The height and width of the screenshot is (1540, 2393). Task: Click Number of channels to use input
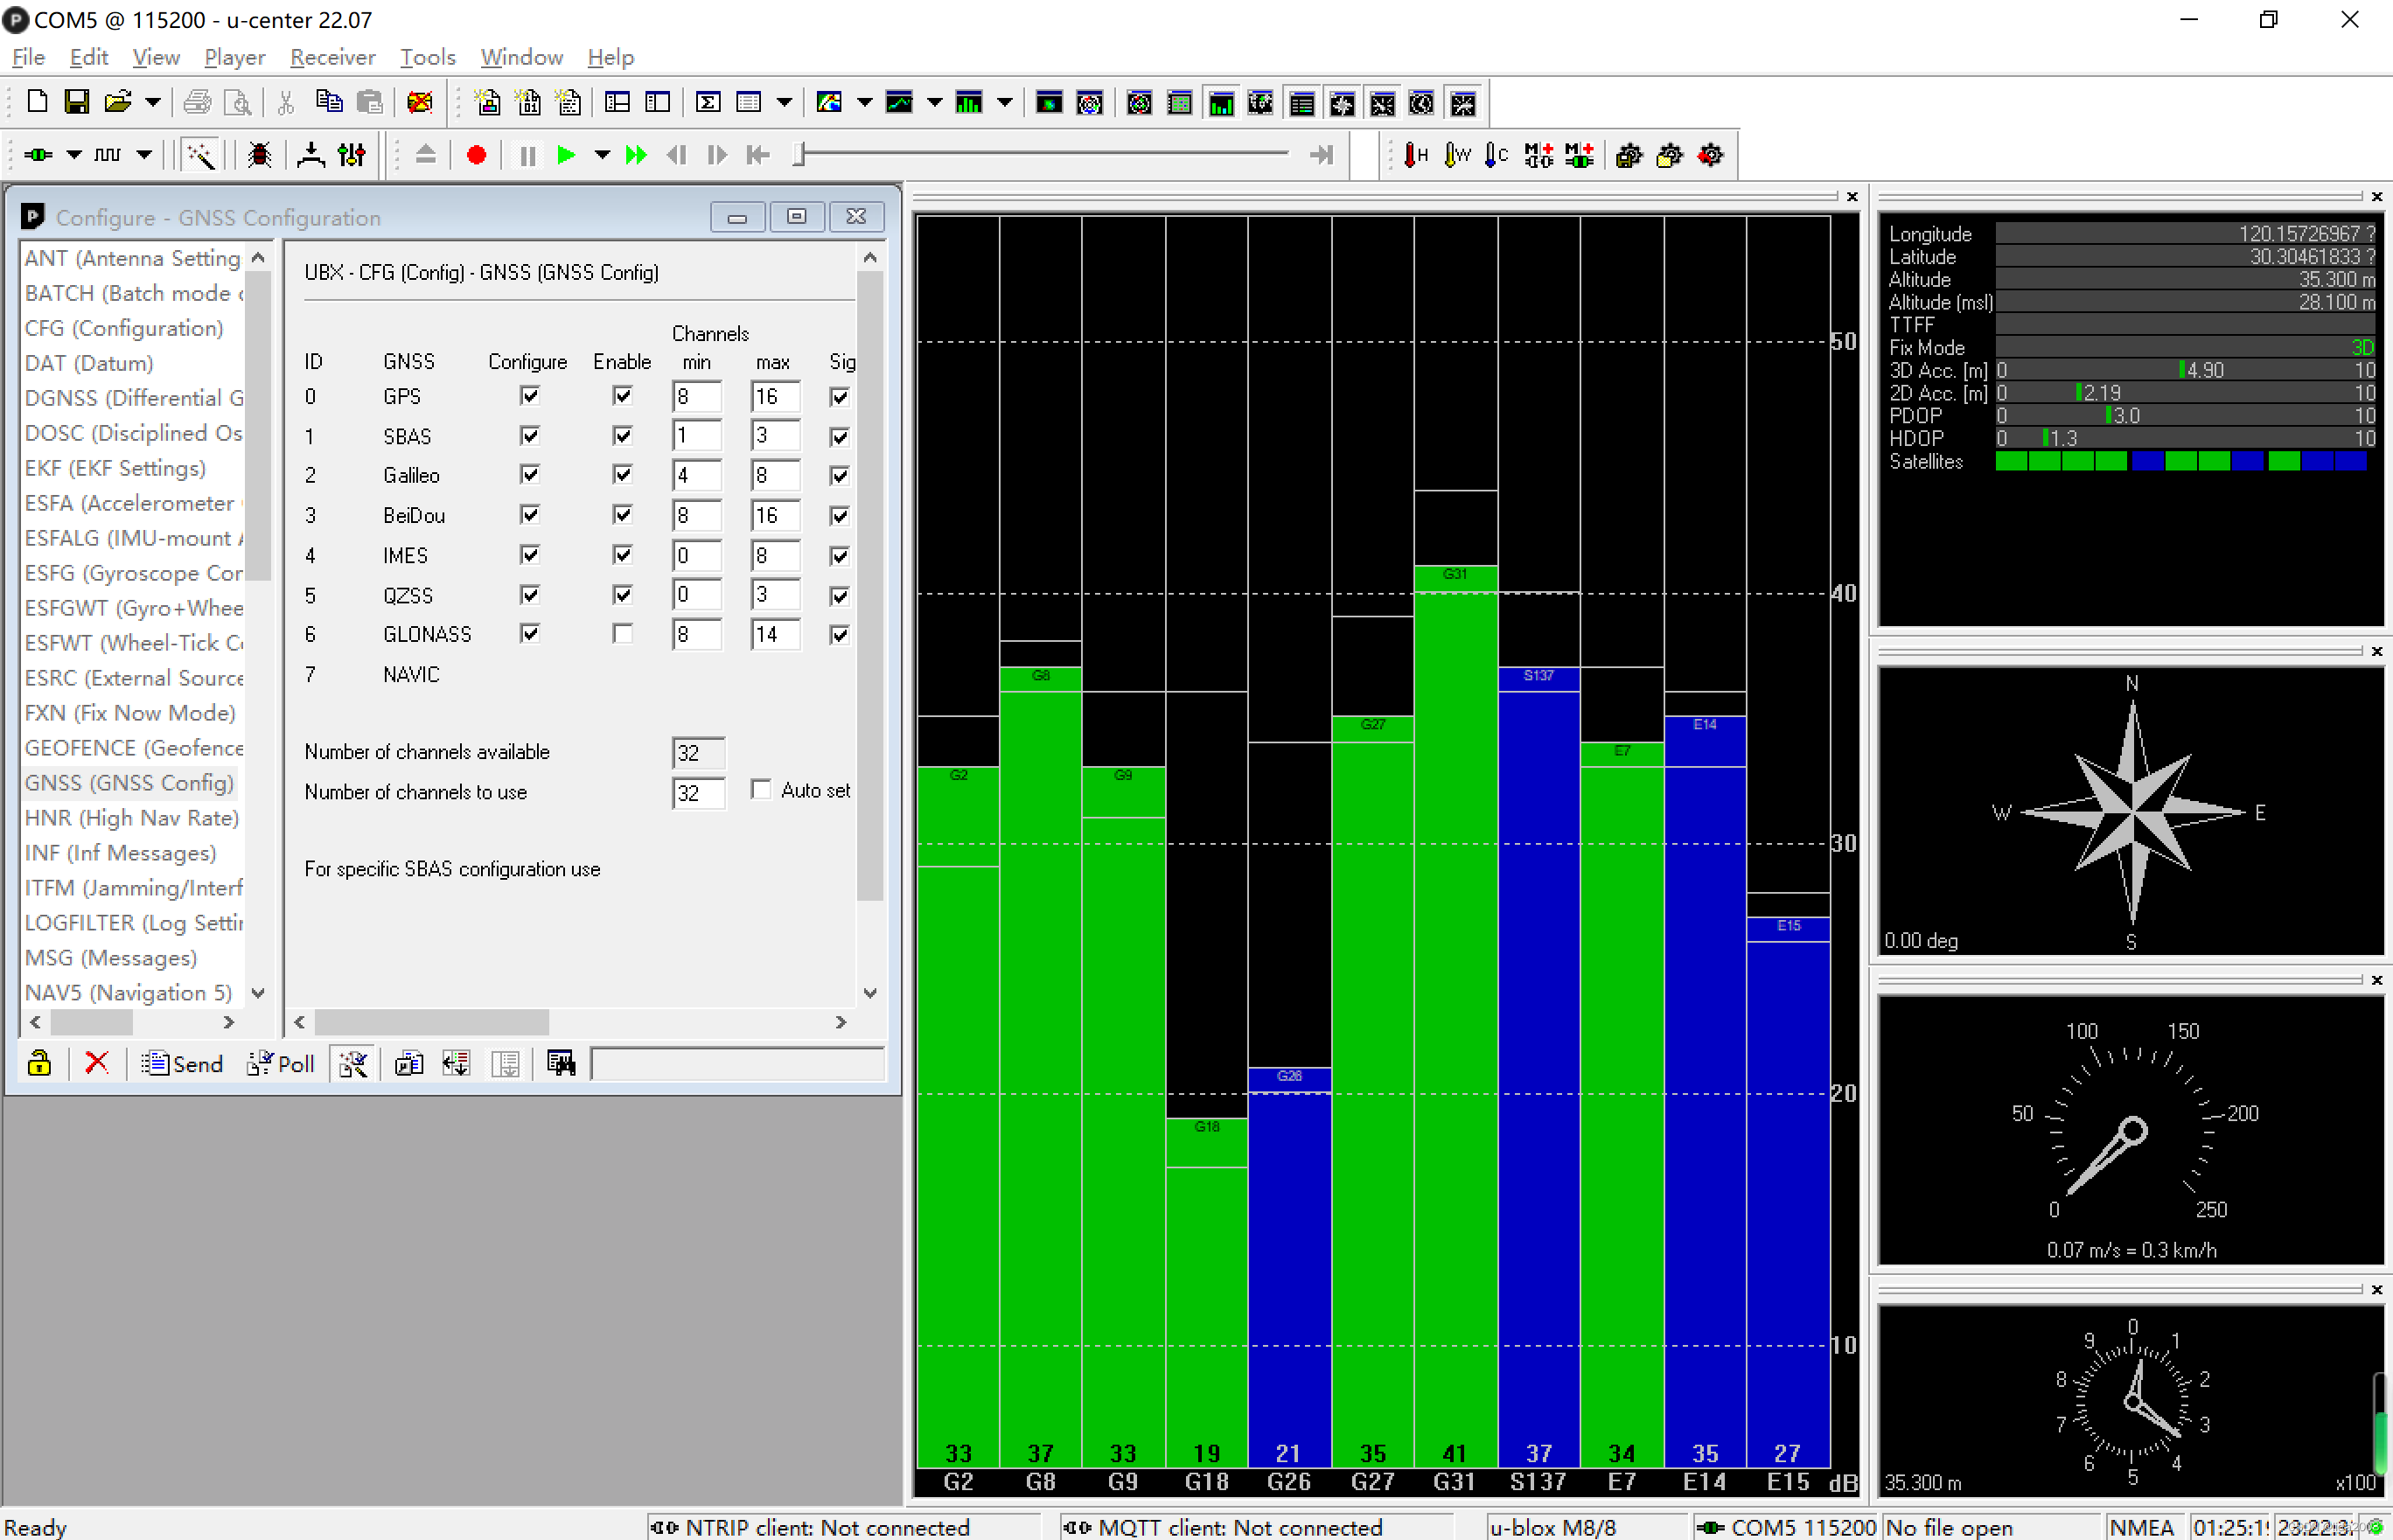(x=694, y=791)
